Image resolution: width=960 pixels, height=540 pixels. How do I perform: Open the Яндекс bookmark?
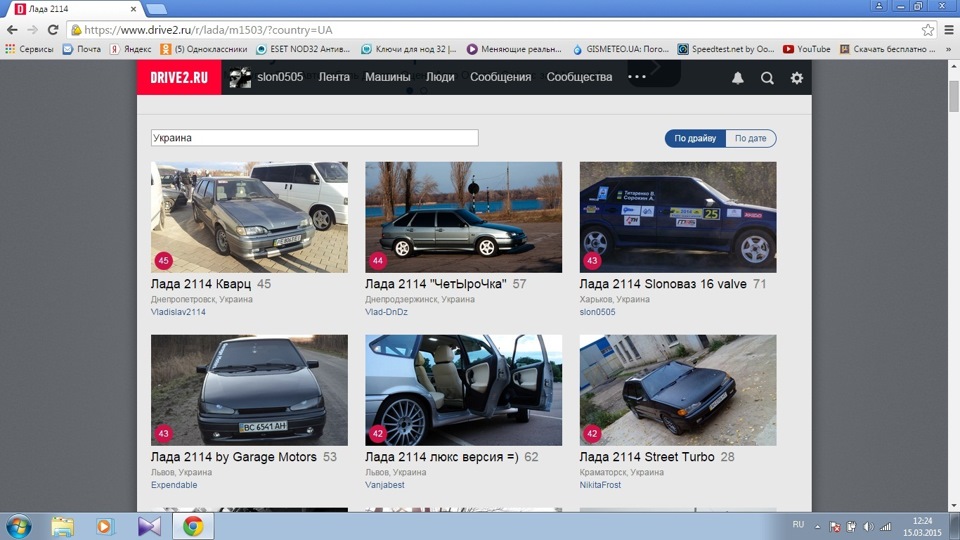pyautogui.click(x=130, y=49)
